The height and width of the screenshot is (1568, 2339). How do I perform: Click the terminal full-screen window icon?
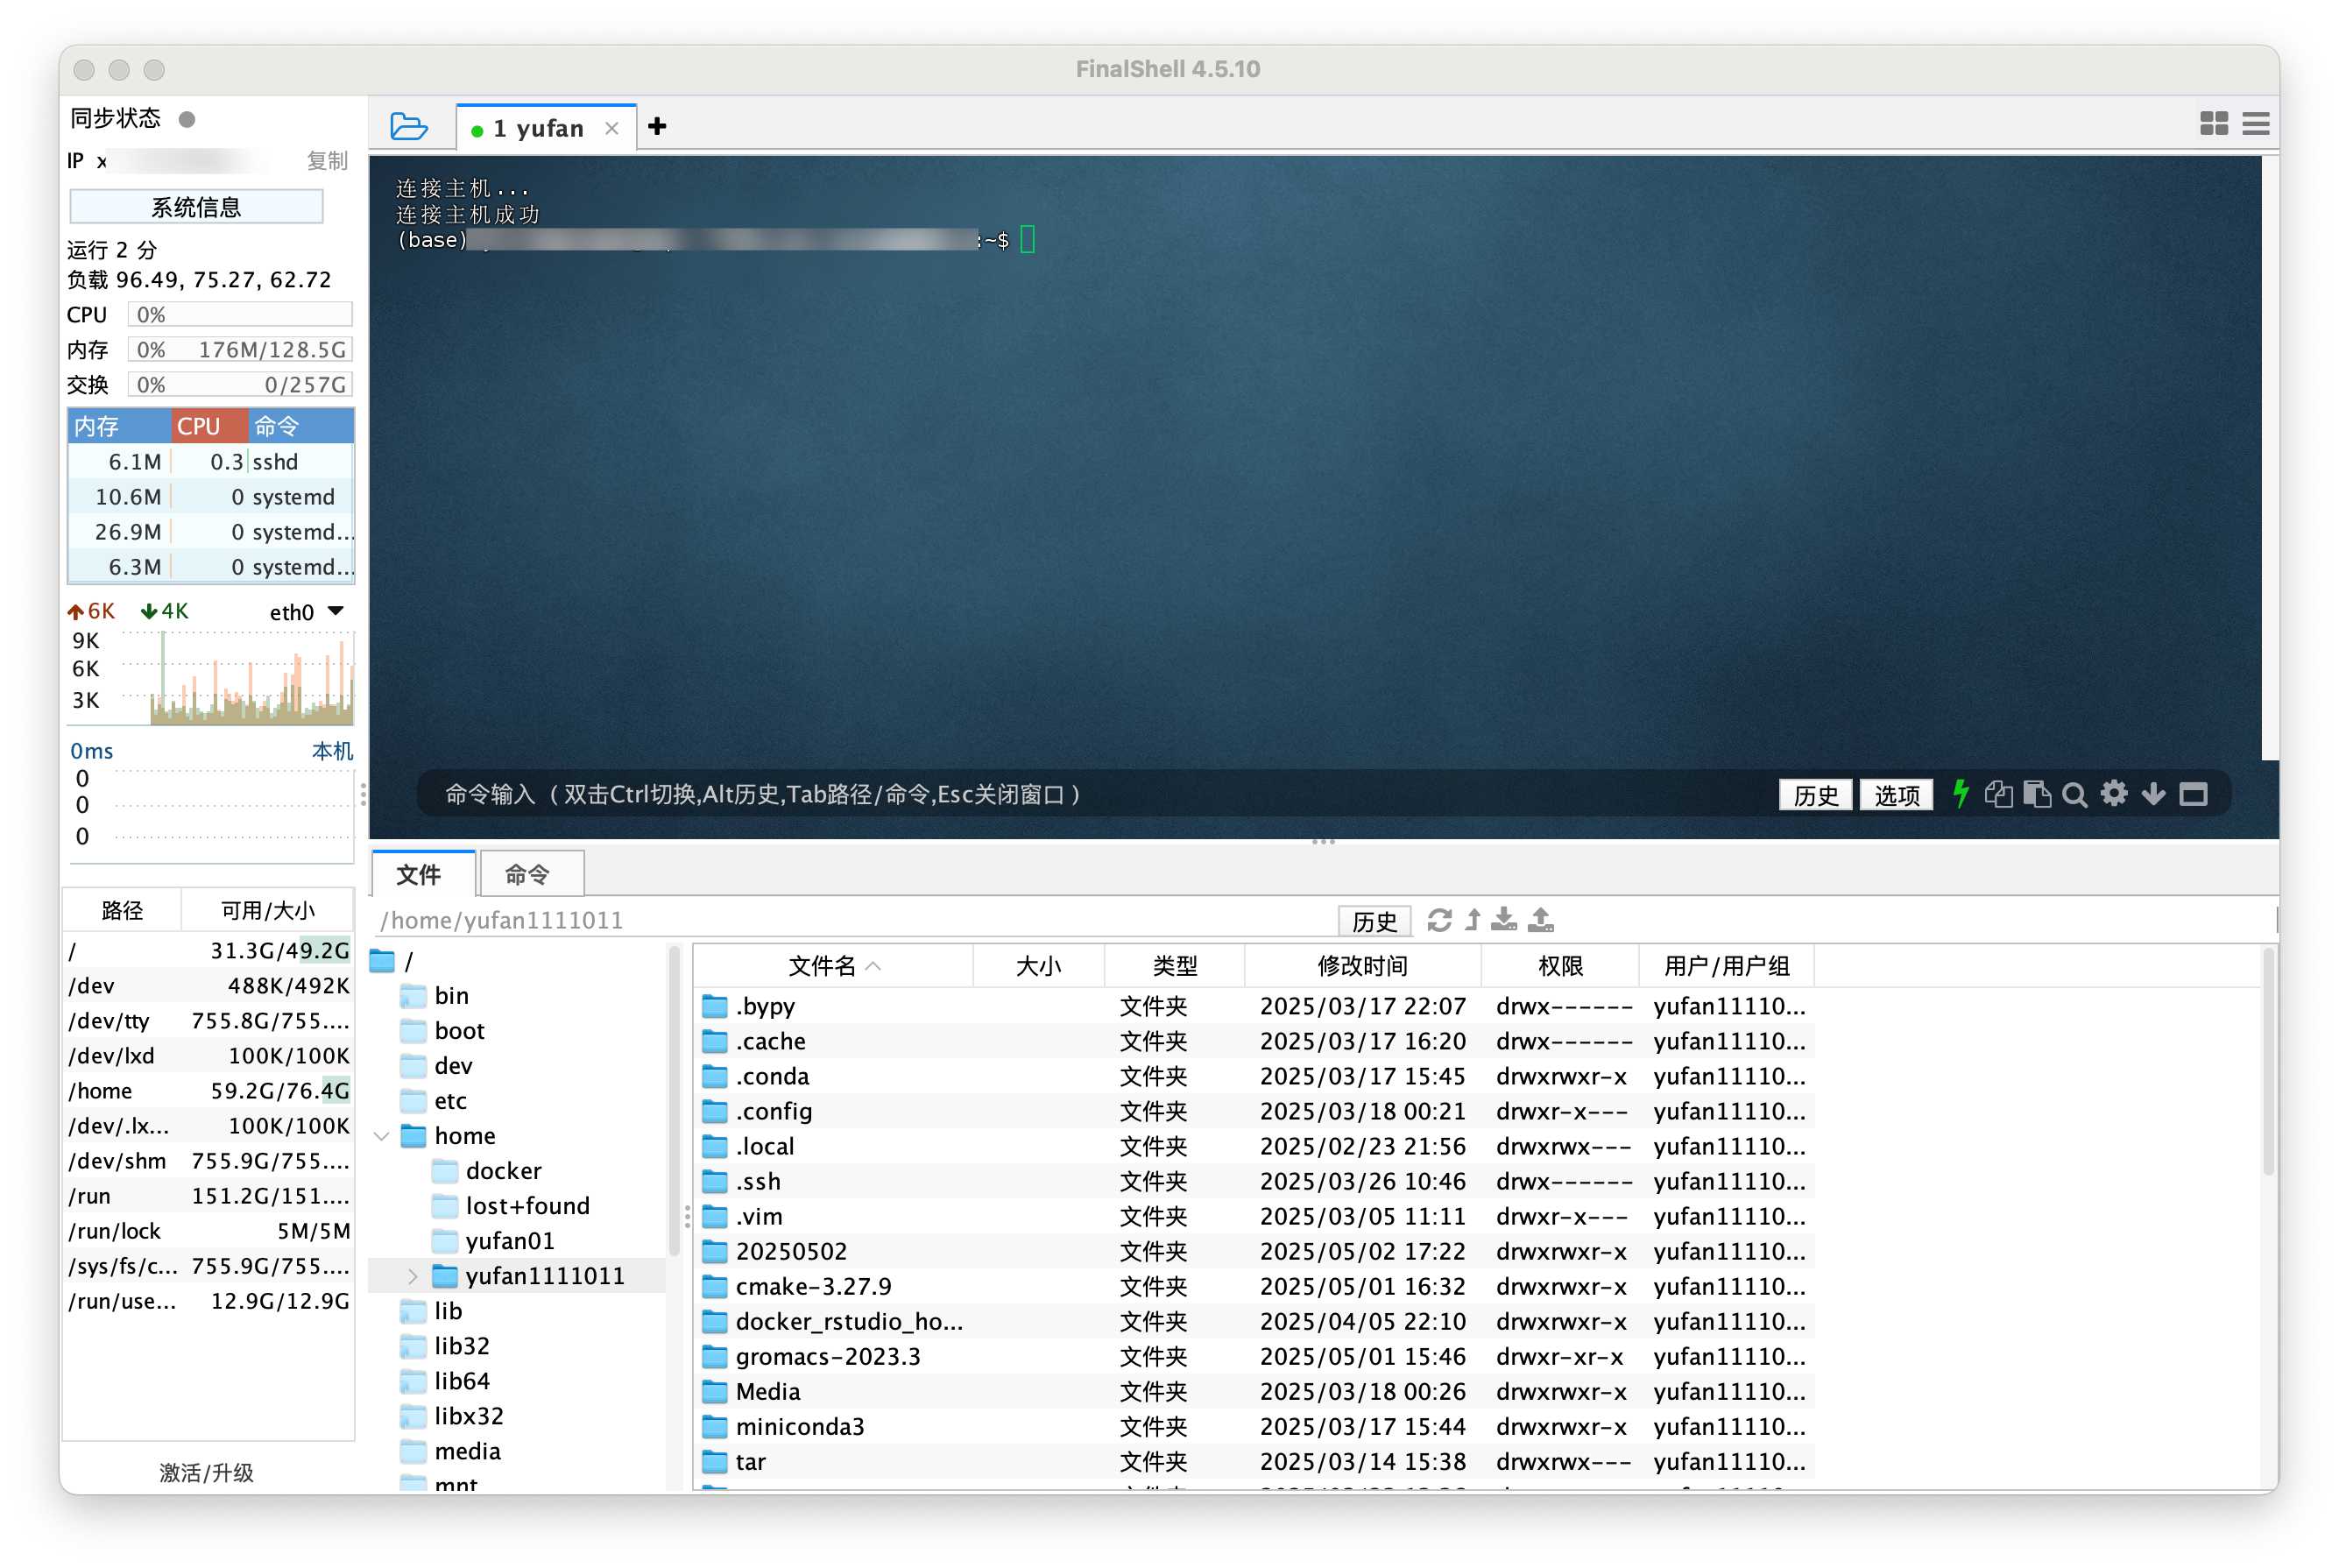[2193, 795]
